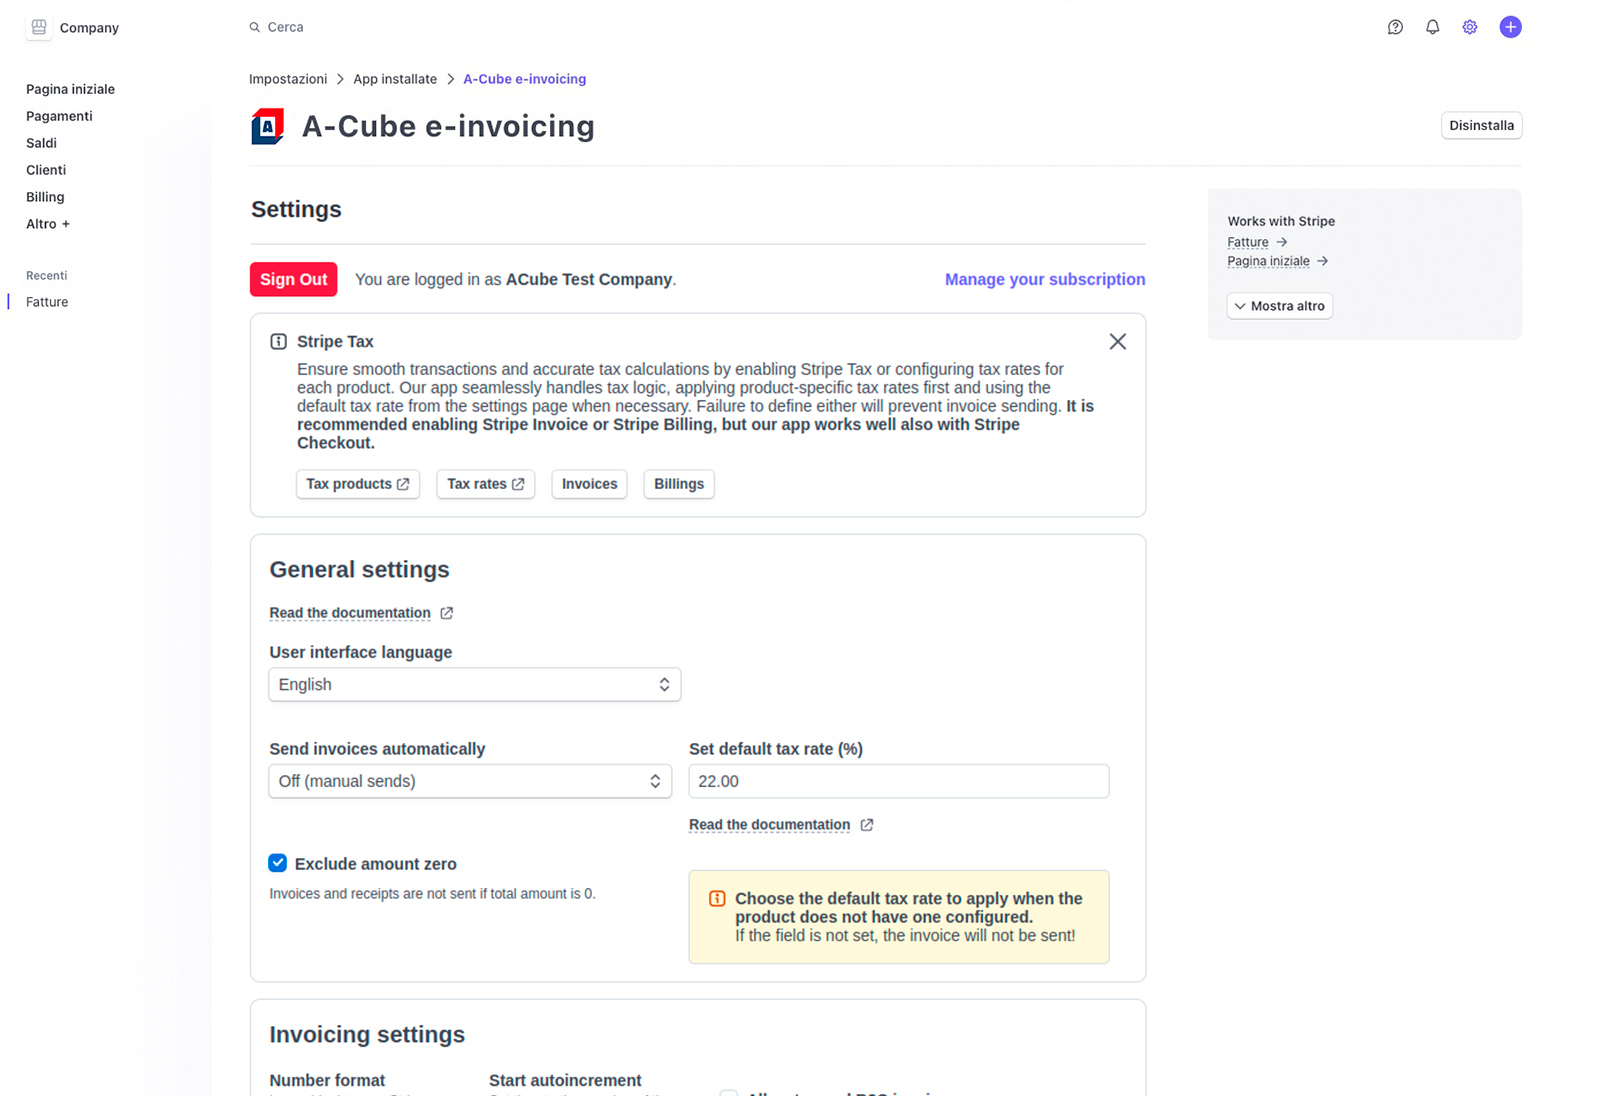
Task: Open the help question-mark icon
Action: coord(1395,27)
